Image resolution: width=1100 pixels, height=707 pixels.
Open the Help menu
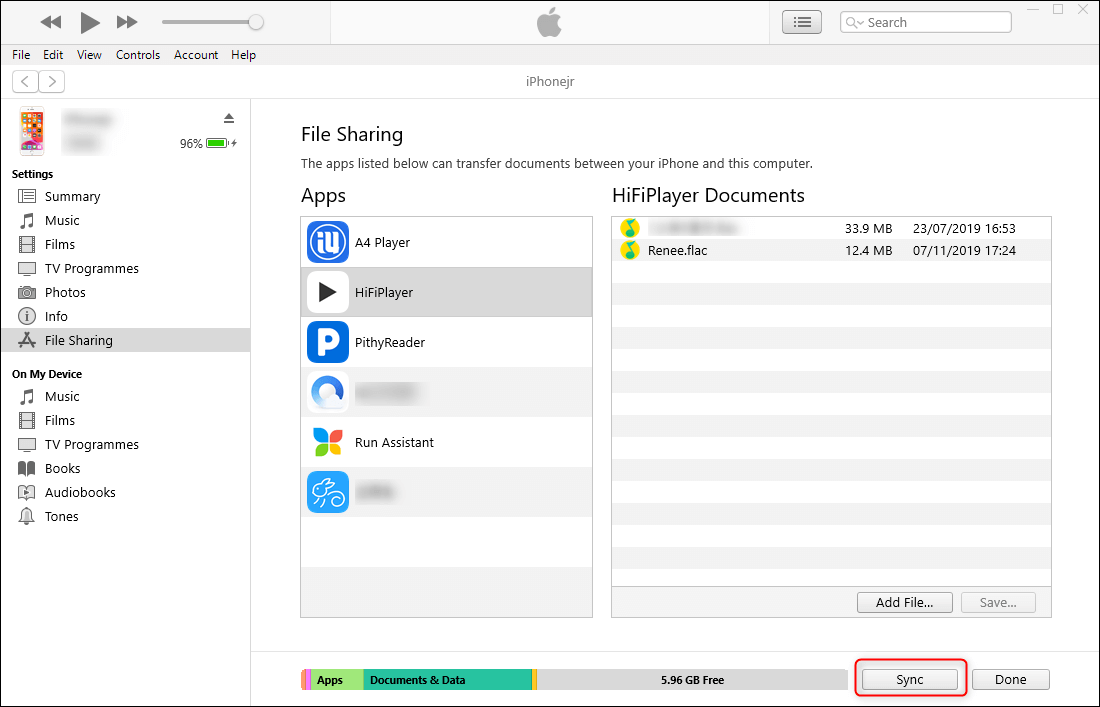[243, 55]
